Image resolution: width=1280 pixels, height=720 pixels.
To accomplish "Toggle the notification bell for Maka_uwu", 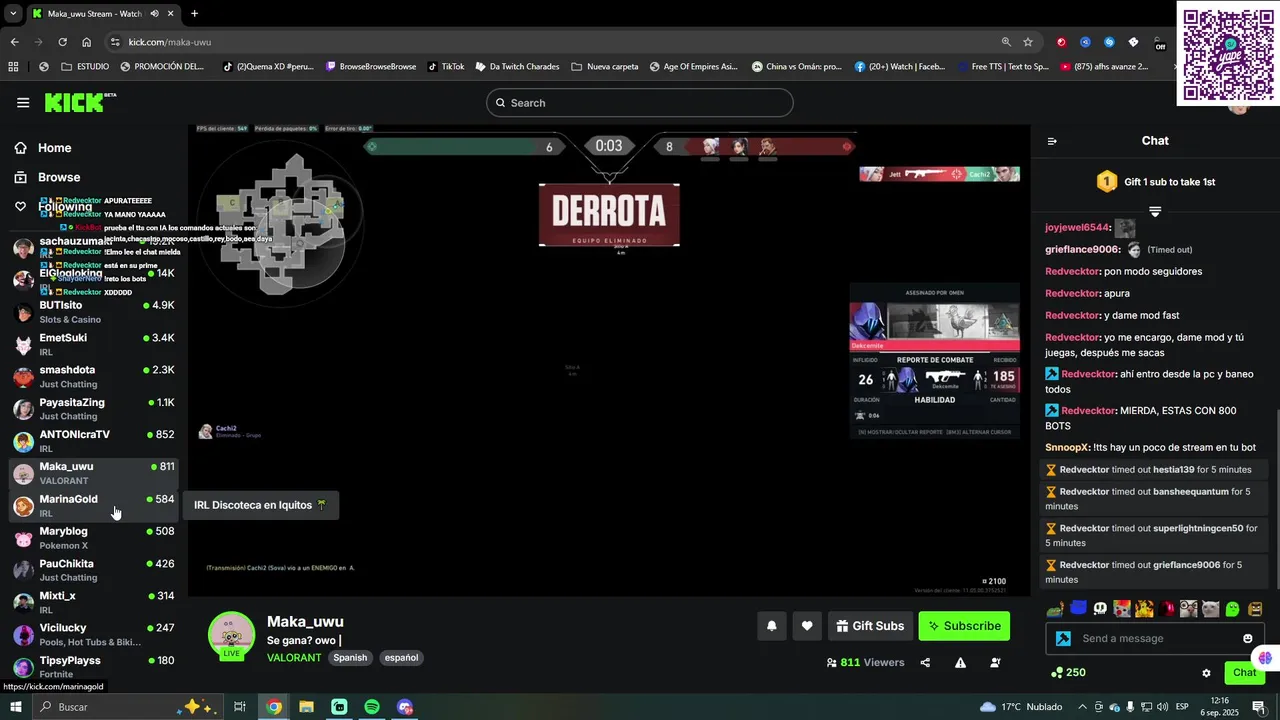I will [x=772, y=626].
